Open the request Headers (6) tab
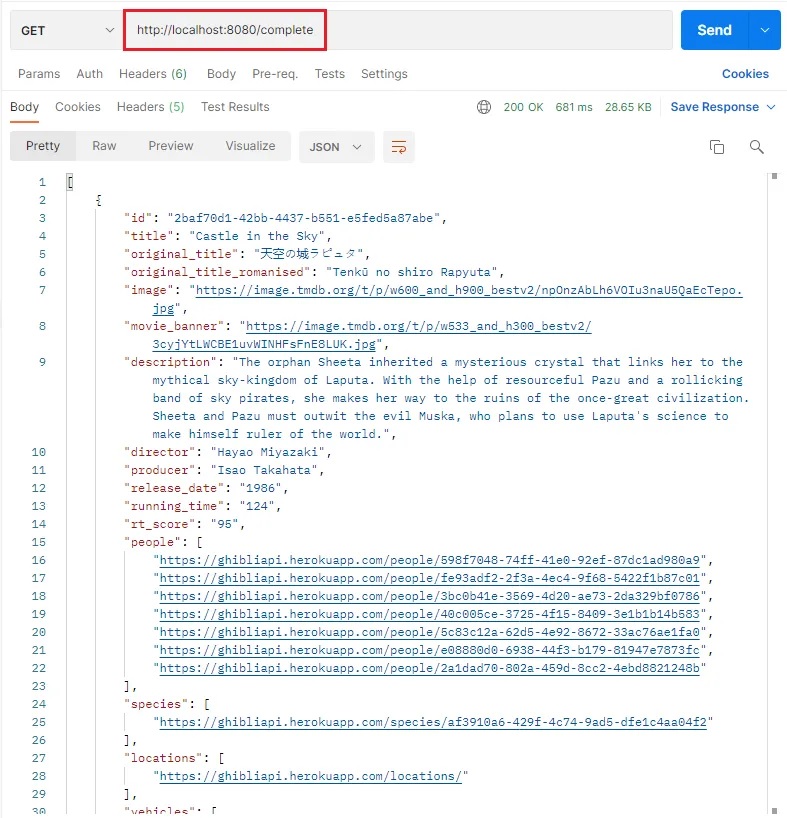Screen dimensions: 787x818 [x=153, y=74]
